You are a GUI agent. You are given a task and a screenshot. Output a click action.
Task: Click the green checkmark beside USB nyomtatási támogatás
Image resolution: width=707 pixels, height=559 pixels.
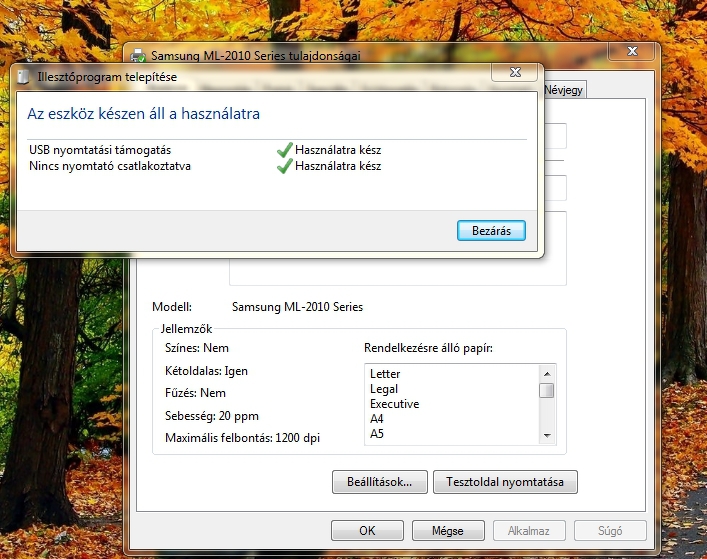coord(284,150)
